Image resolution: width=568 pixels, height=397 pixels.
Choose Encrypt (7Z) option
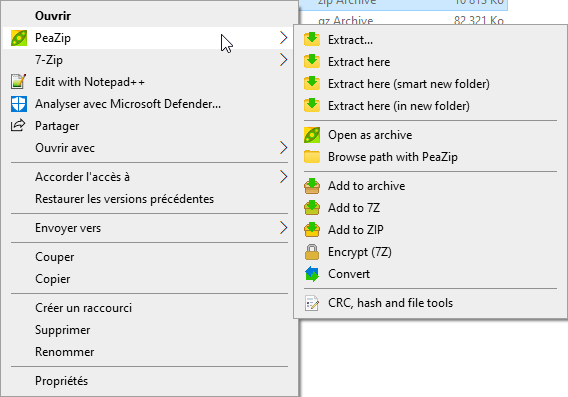click(x=430, y=252)
